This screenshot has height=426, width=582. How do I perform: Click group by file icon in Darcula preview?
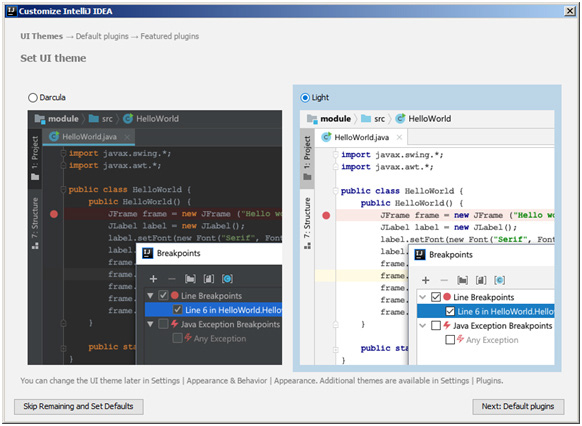click(209, 279)
